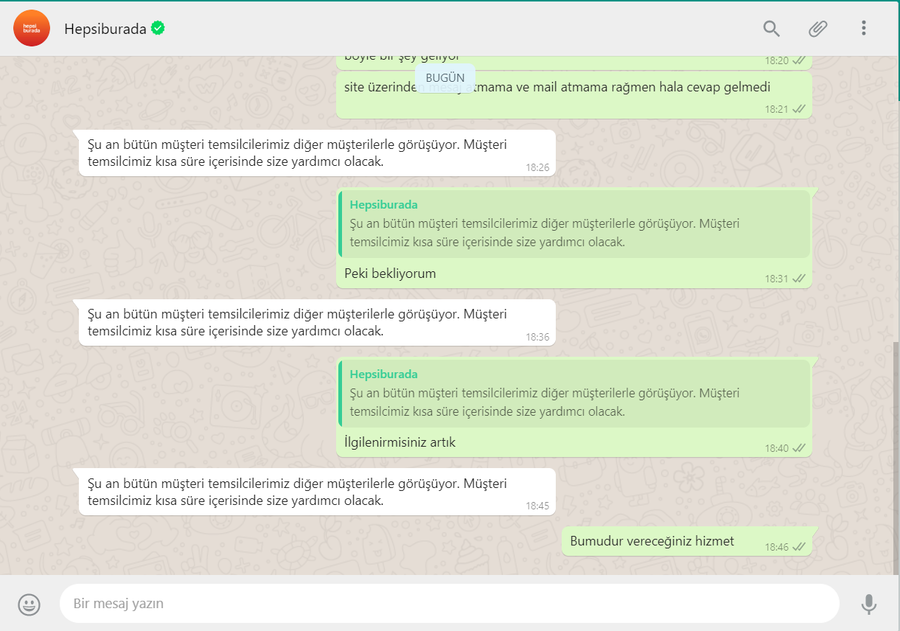The height and width of the screenshot is (631, 900).
Task: Open the paperclip attachment menu
Action: 817,28
